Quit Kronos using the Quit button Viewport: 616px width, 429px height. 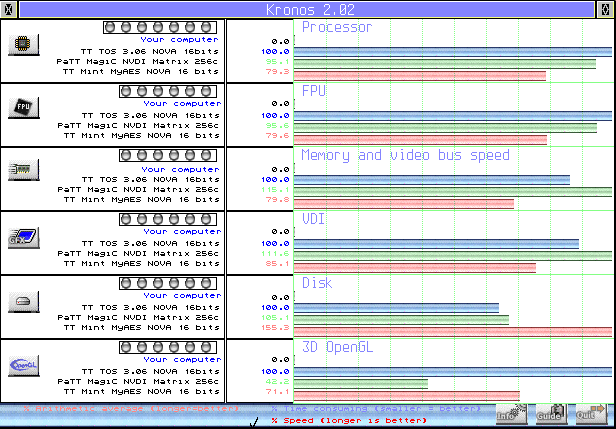pos(591,414)
